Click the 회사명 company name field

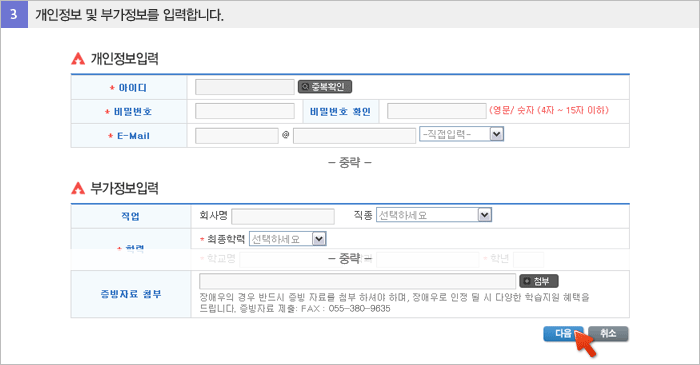(x=283, y=216)
